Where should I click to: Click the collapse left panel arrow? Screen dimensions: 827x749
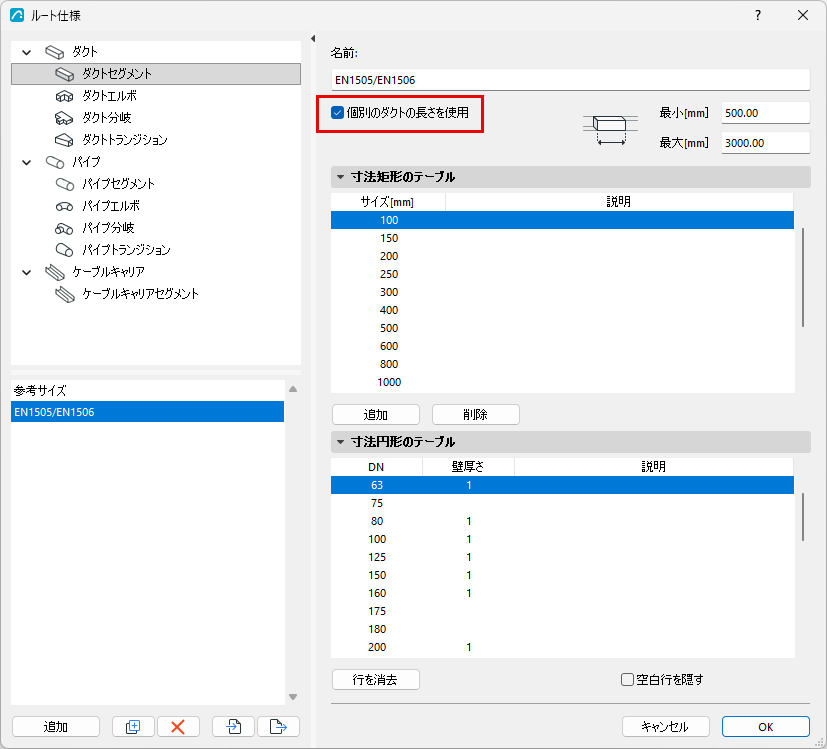[313, 39]
